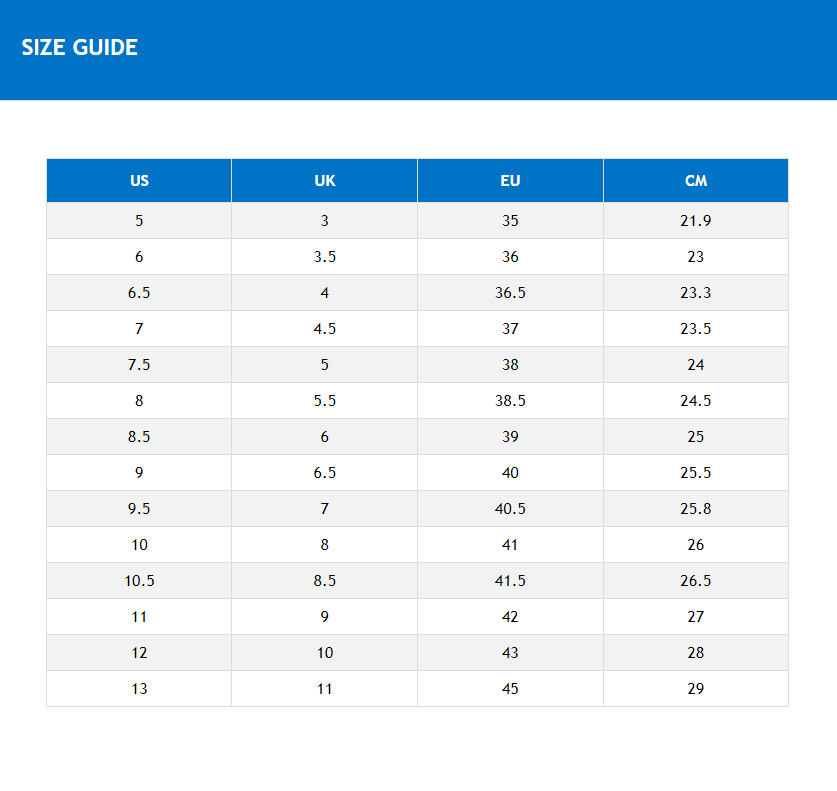Image resolution: width=837 pixels, height=791 pixels.
Task: Click the CM column header
Action: click(x=696, y=181)
